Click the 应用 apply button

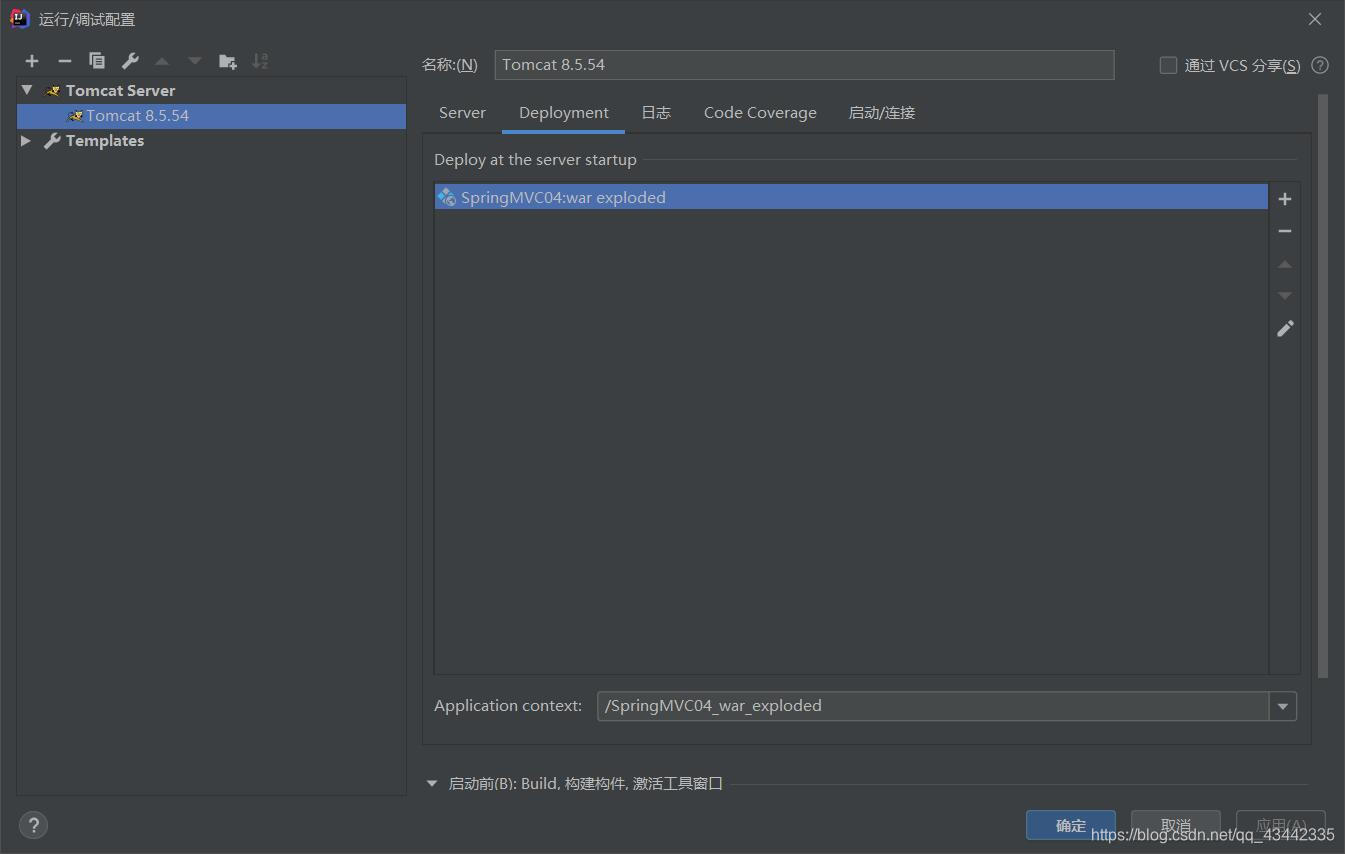pos(1281,825)
